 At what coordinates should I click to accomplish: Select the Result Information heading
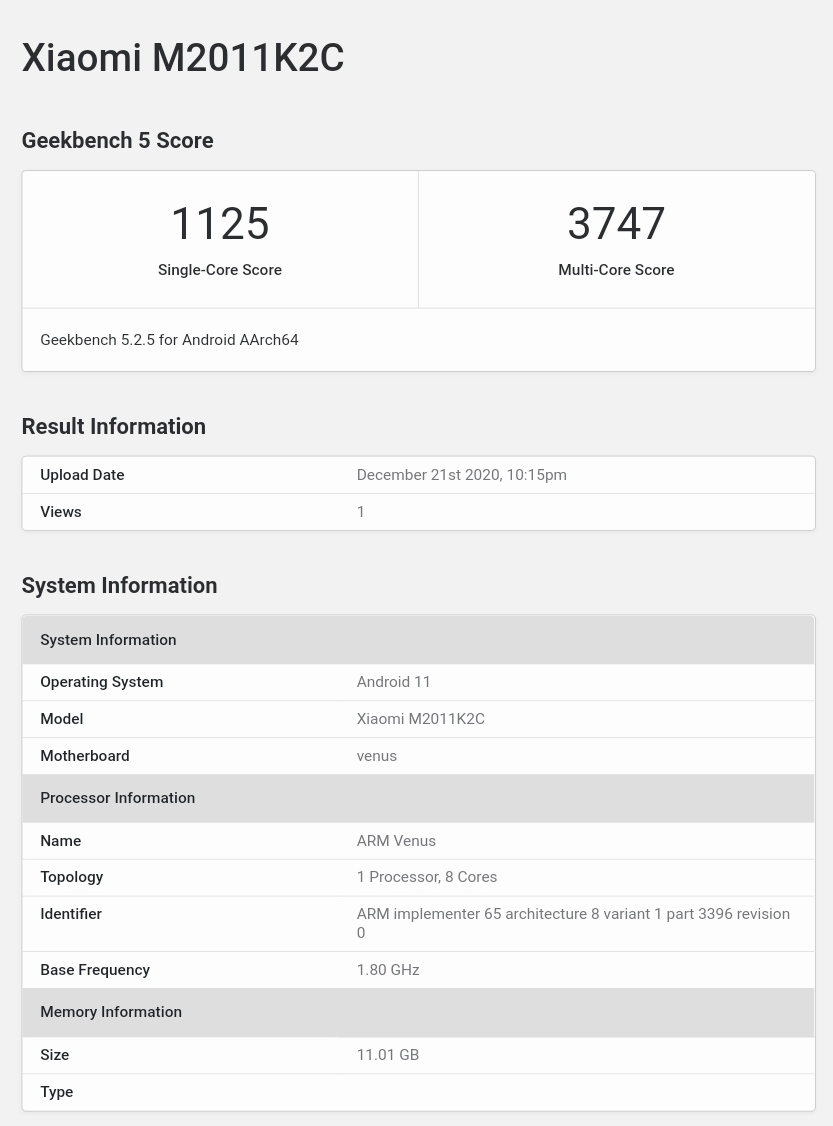[x=113, y=427]
